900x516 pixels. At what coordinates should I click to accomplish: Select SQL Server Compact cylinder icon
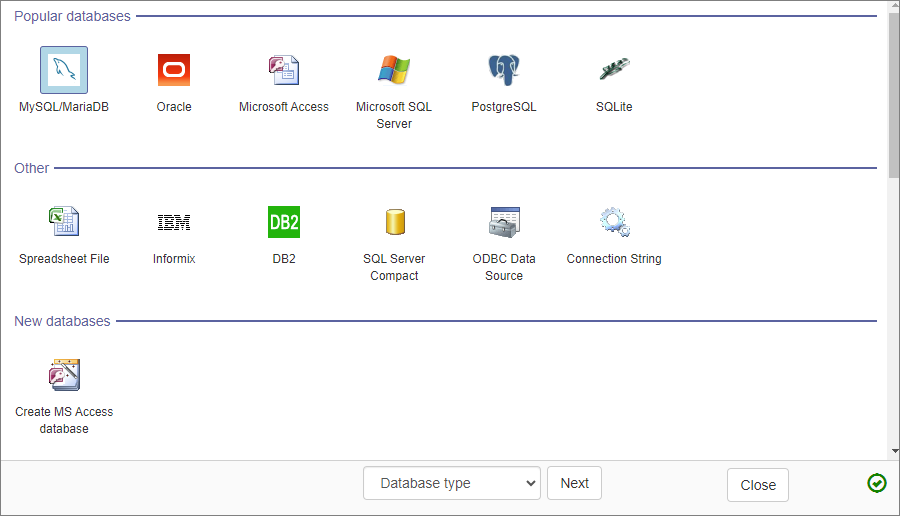(x=394, y=222)
